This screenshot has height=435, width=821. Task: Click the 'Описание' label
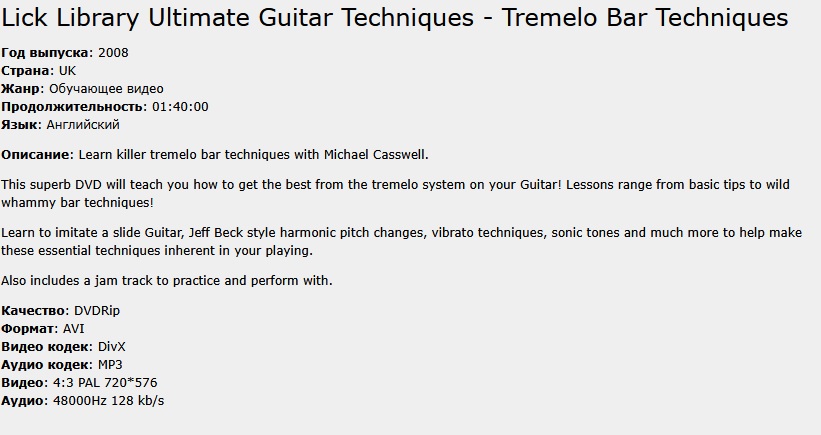[x=36, y=155]
